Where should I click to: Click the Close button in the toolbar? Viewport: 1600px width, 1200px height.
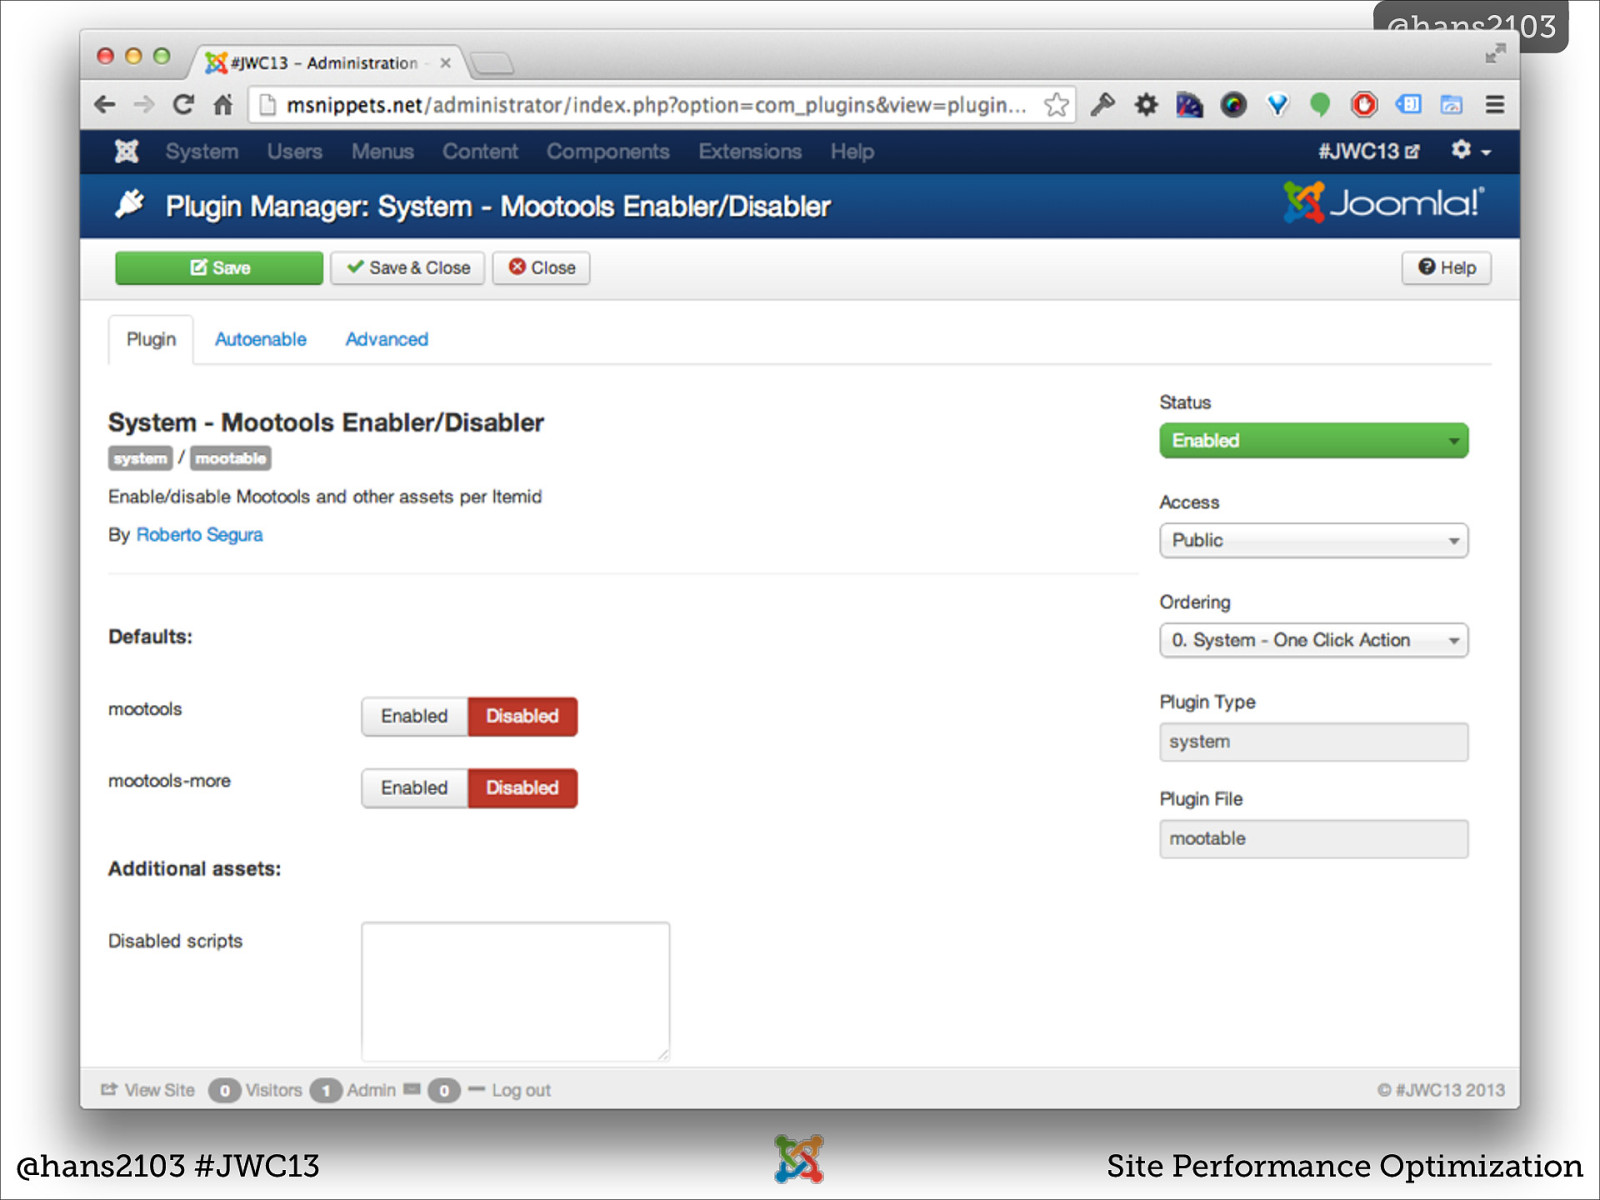click(541, 268)
